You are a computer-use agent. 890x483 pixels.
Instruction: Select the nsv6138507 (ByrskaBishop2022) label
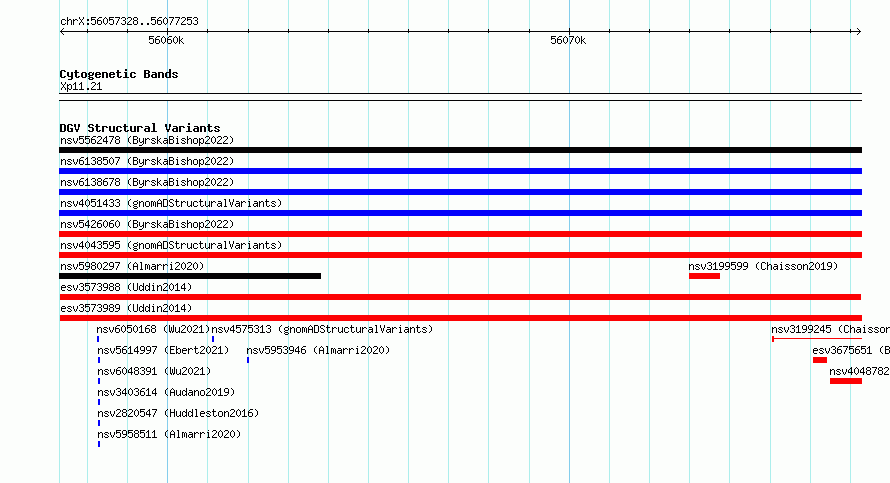[147, 161]
